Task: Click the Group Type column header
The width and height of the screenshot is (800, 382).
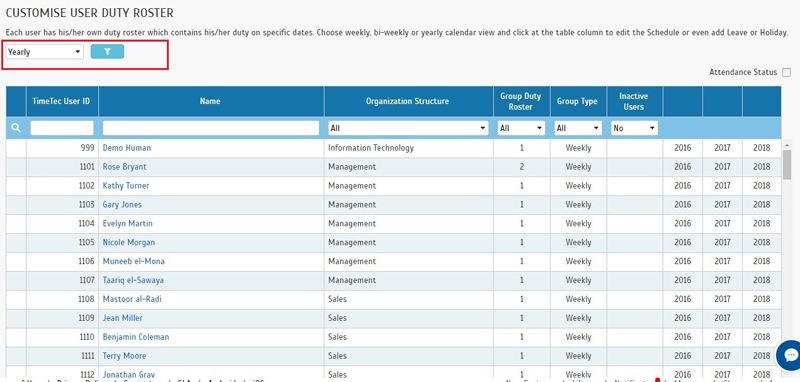Action: pyautogui.click(x=577, y=101)
